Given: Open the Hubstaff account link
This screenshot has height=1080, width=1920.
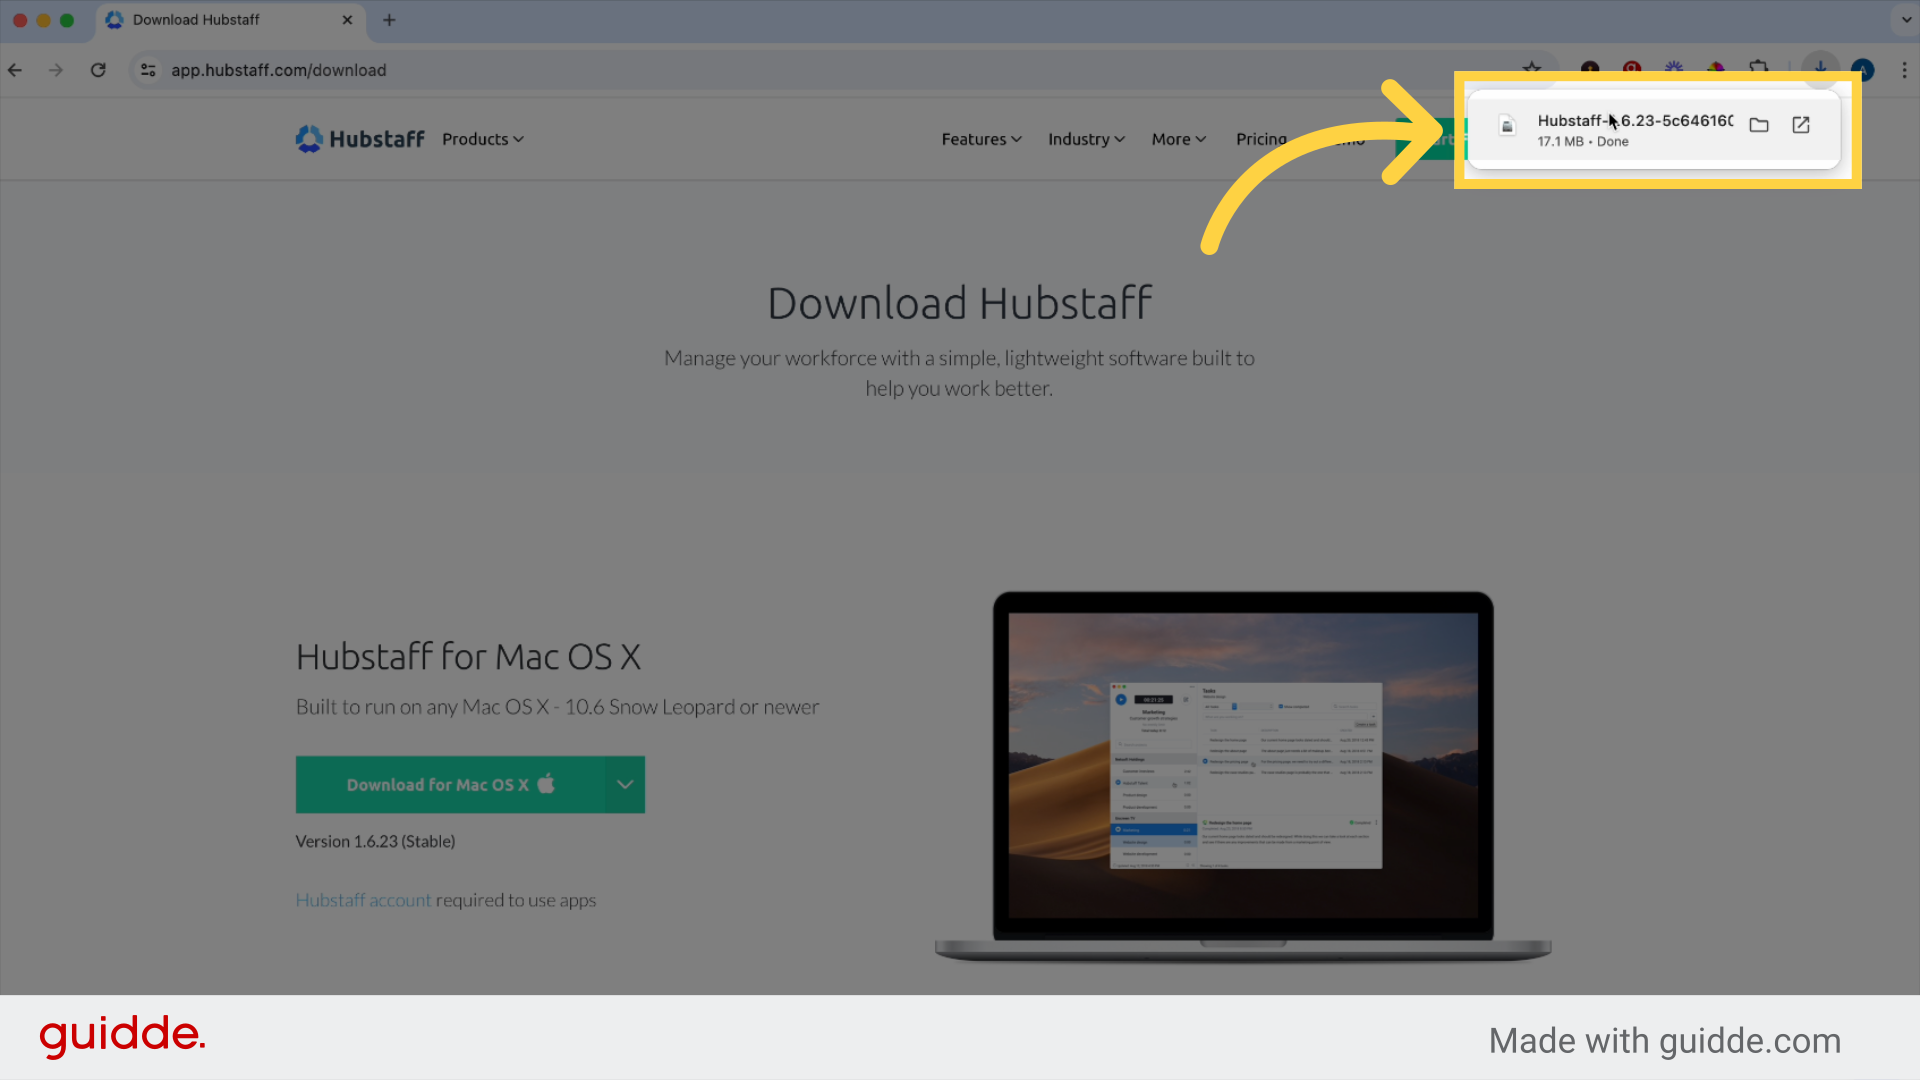Looking at the screenshot, I should 363,900.
